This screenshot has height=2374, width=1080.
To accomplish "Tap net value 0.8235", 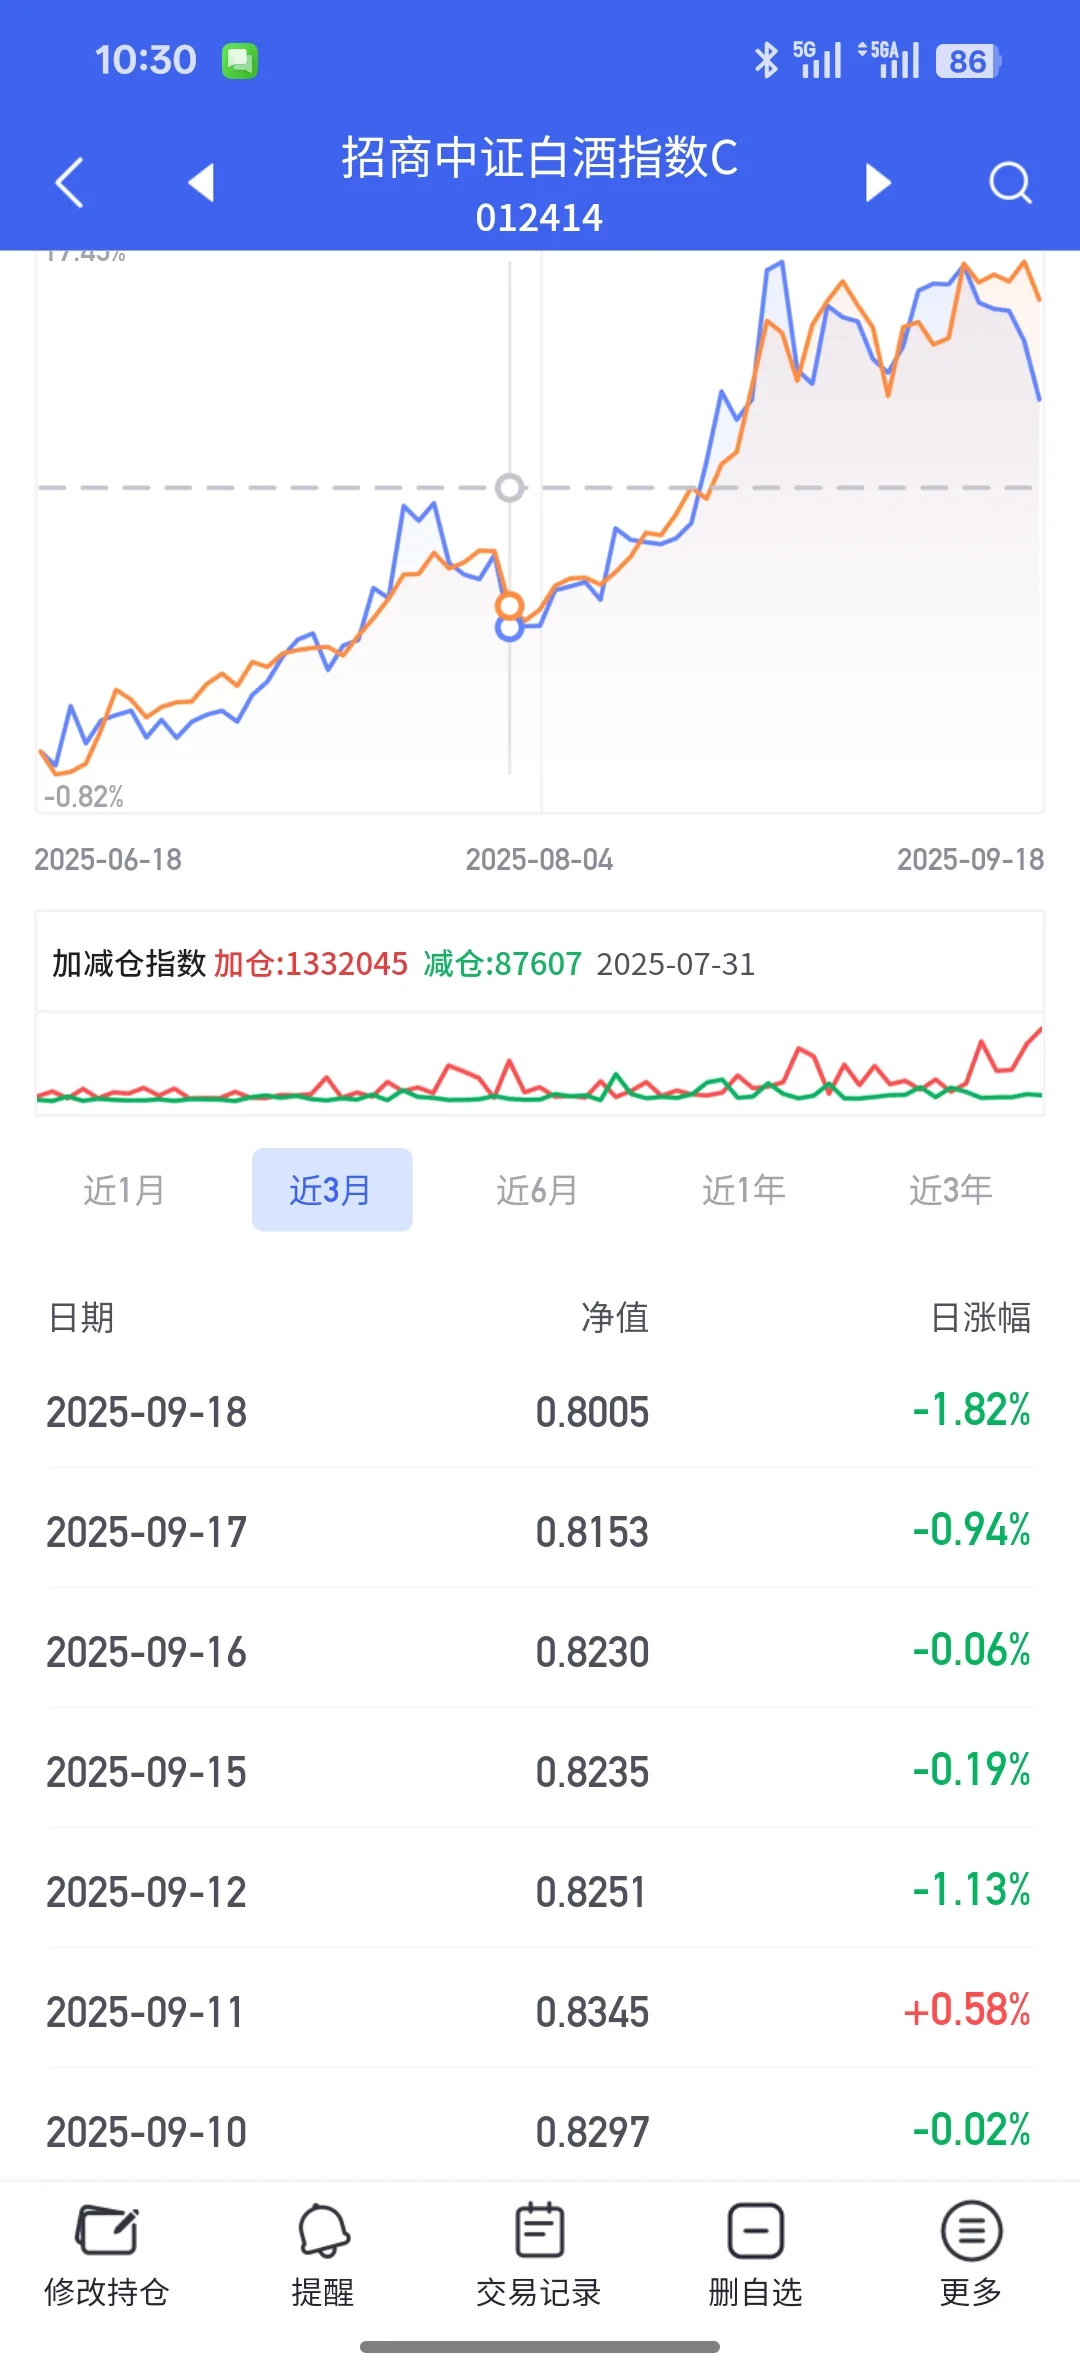I will 593,1773.
